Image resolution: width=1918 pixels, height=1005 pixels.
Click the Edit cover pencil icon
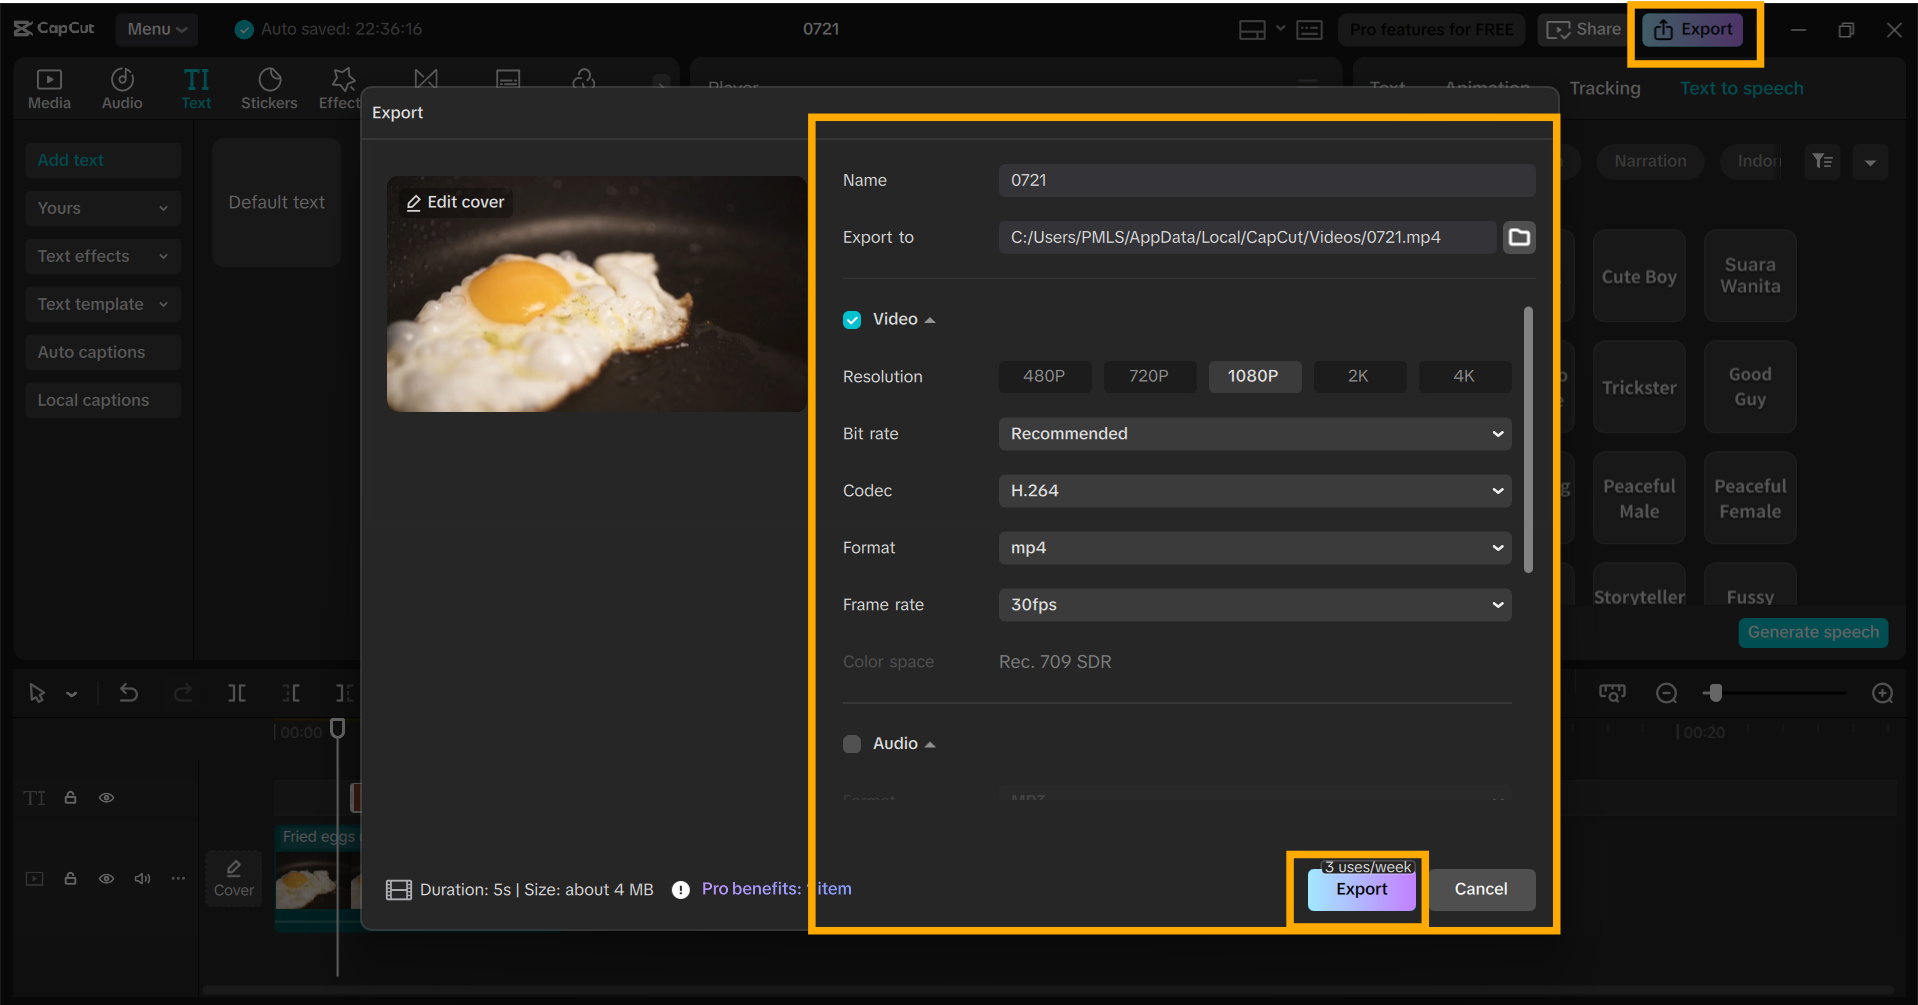pyautogui.click(x=414, y=203)
